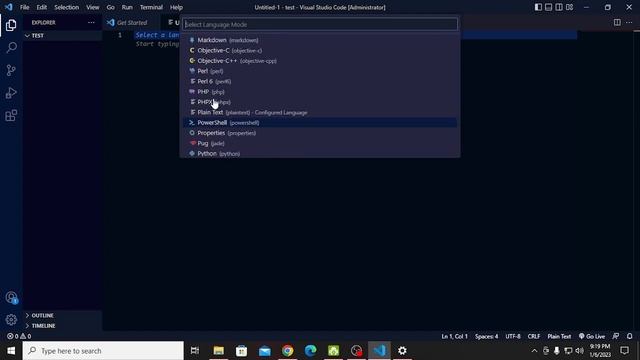Open the View menu
The height and width of the screenshot is (360, 640).
pos(93,7)
